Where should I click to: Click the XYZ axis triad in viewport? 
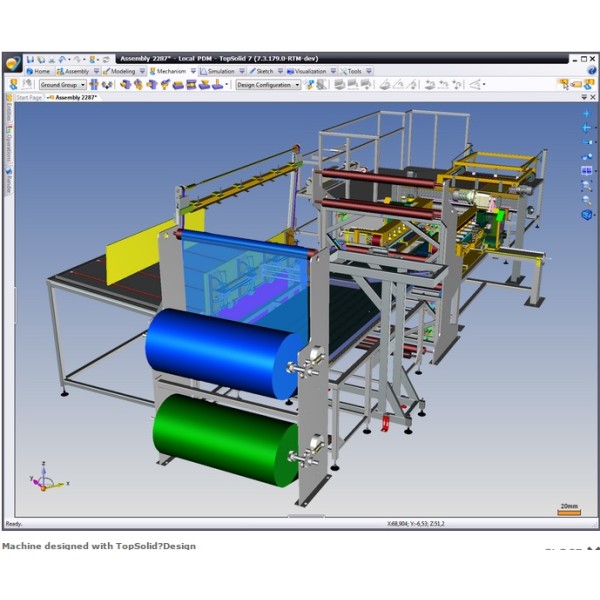[48, 477]
